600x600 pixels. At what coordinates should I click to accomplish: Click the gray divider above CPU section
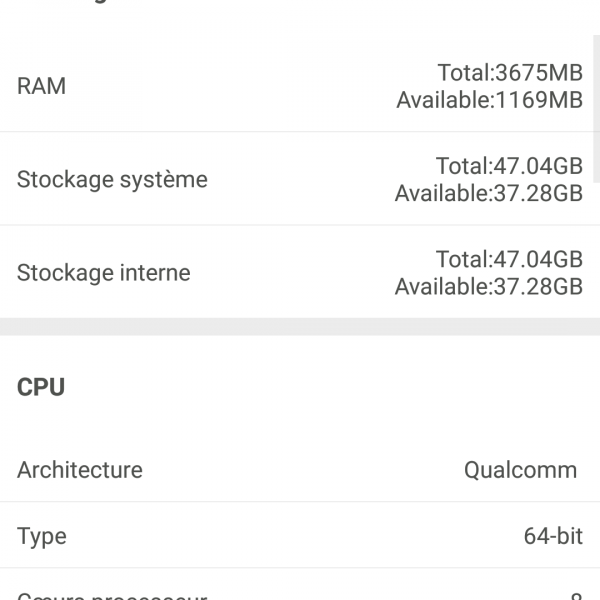click(x=300, y=327)
